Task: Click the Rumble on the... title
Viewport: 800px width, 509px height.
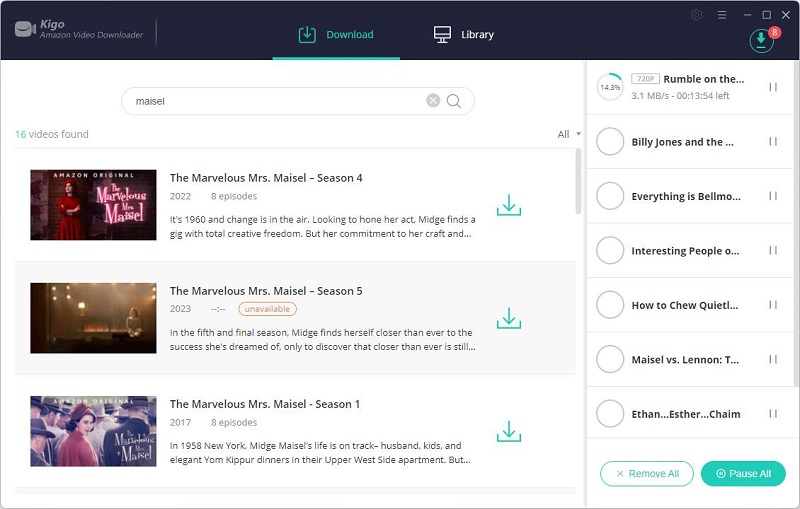Action: coord(704,79)
